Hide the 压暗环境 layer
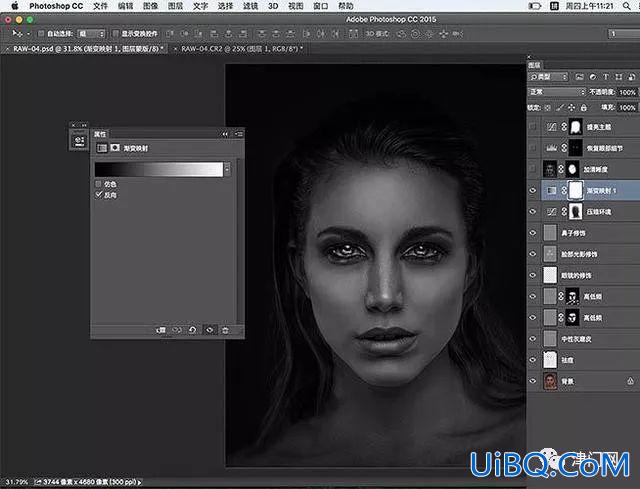The width and height of the screenshot is (640, 489). pyautogui.click(x=533, y=212)
